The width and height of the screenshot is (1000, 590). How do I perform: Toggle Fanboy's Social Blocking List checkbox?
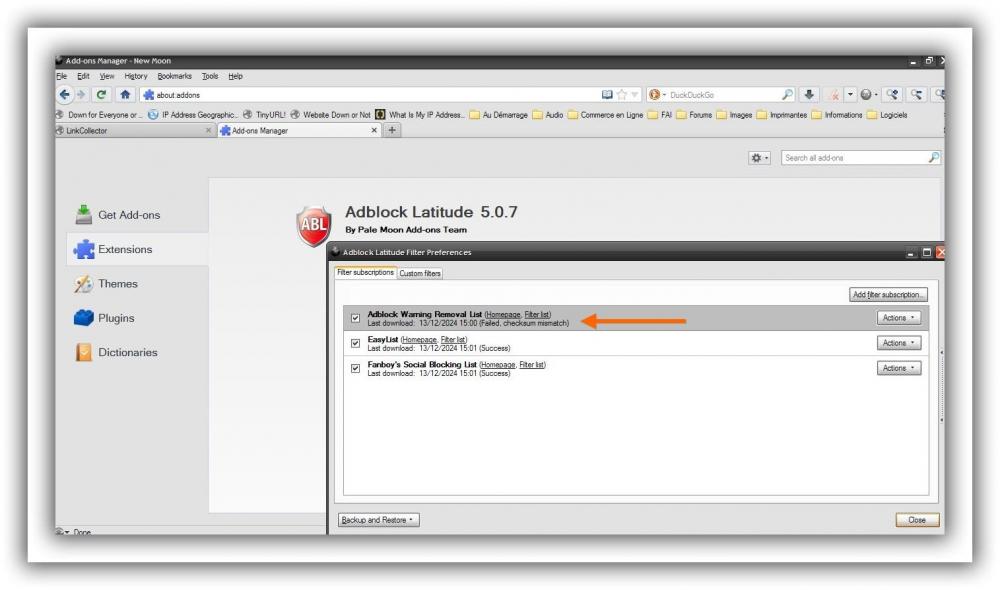coord(355,368)
